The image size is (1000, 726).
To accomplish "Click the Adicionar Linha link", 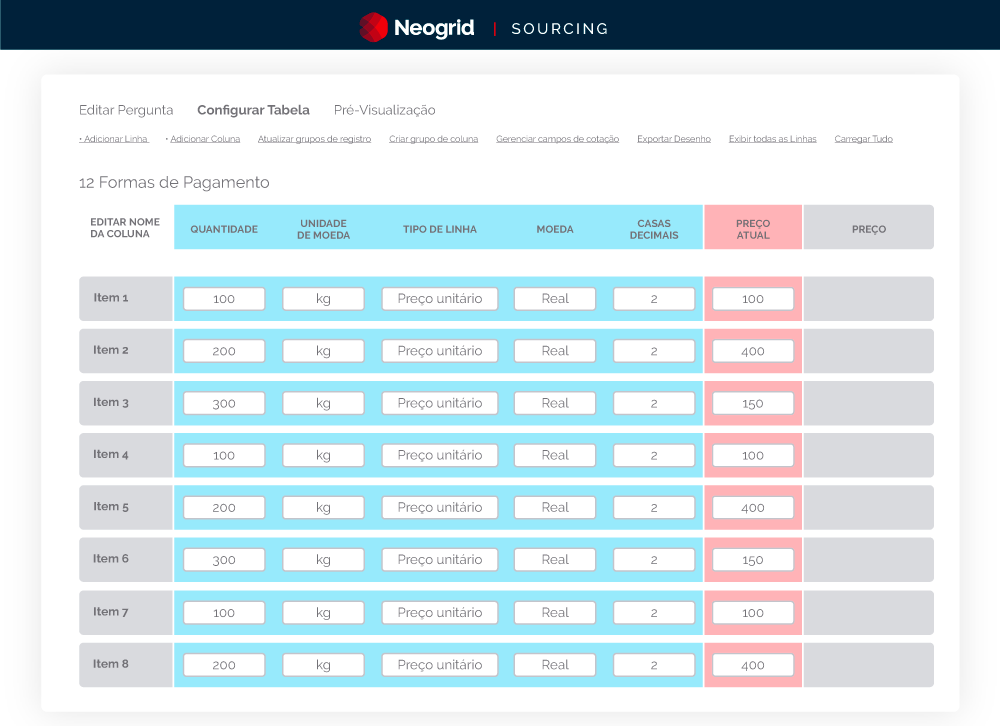I will click(x=114, y=139).
